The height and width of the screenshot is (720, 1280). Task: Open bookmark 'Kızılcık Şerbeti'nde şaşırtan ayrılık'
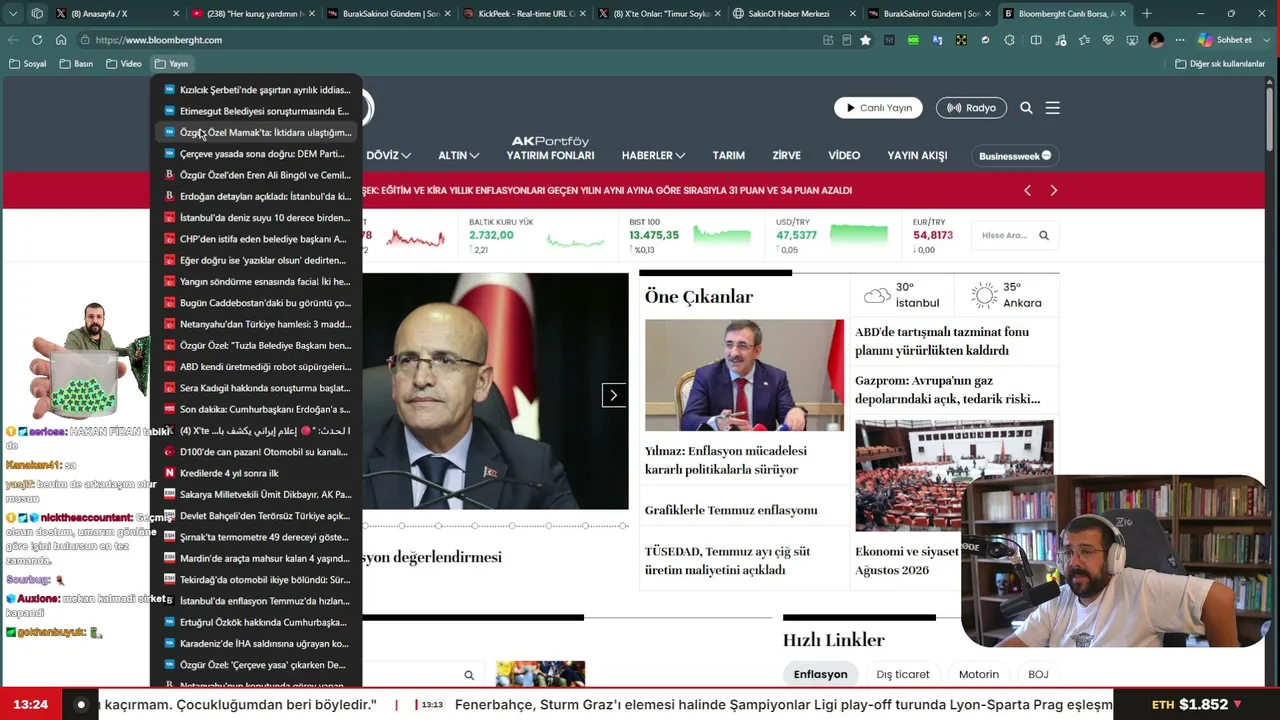257,90
